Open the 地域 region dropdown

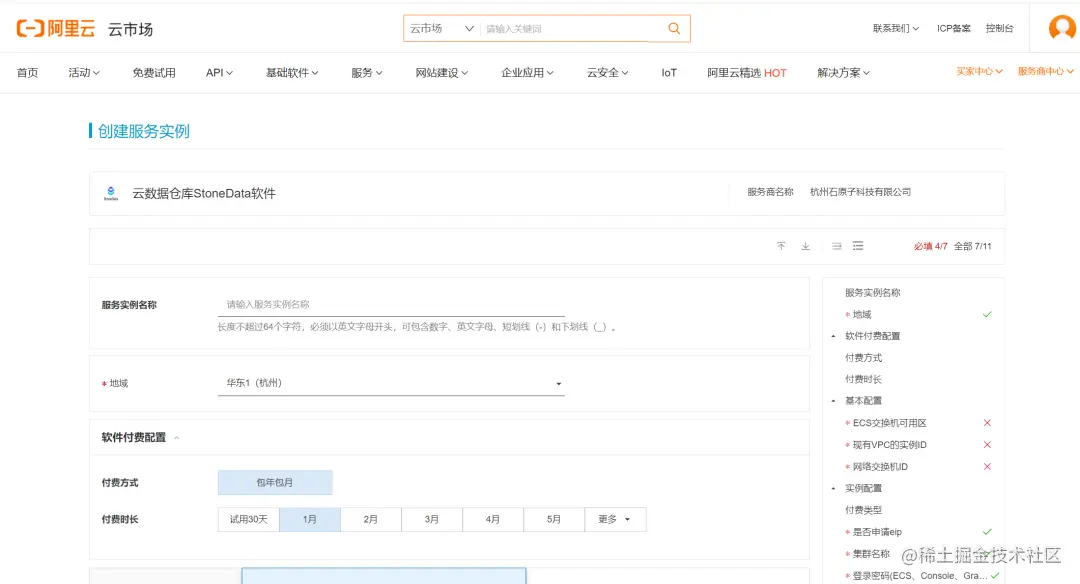391,383
